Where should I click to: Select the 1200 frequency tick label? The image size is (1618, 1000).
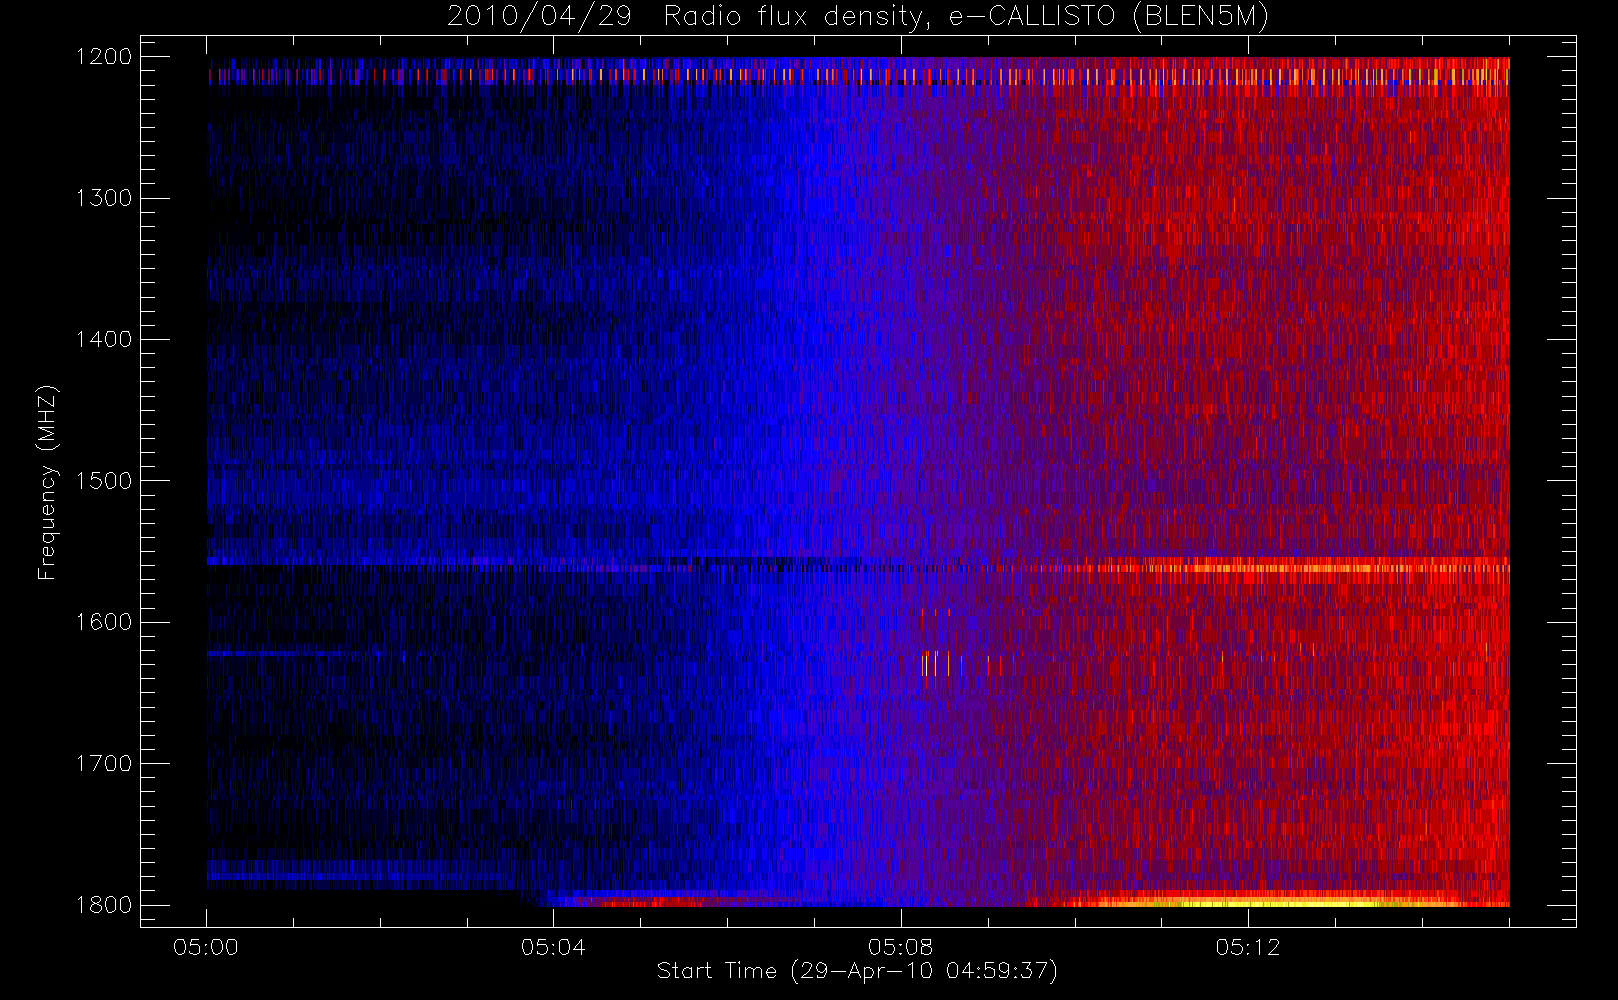click(104, 57)
